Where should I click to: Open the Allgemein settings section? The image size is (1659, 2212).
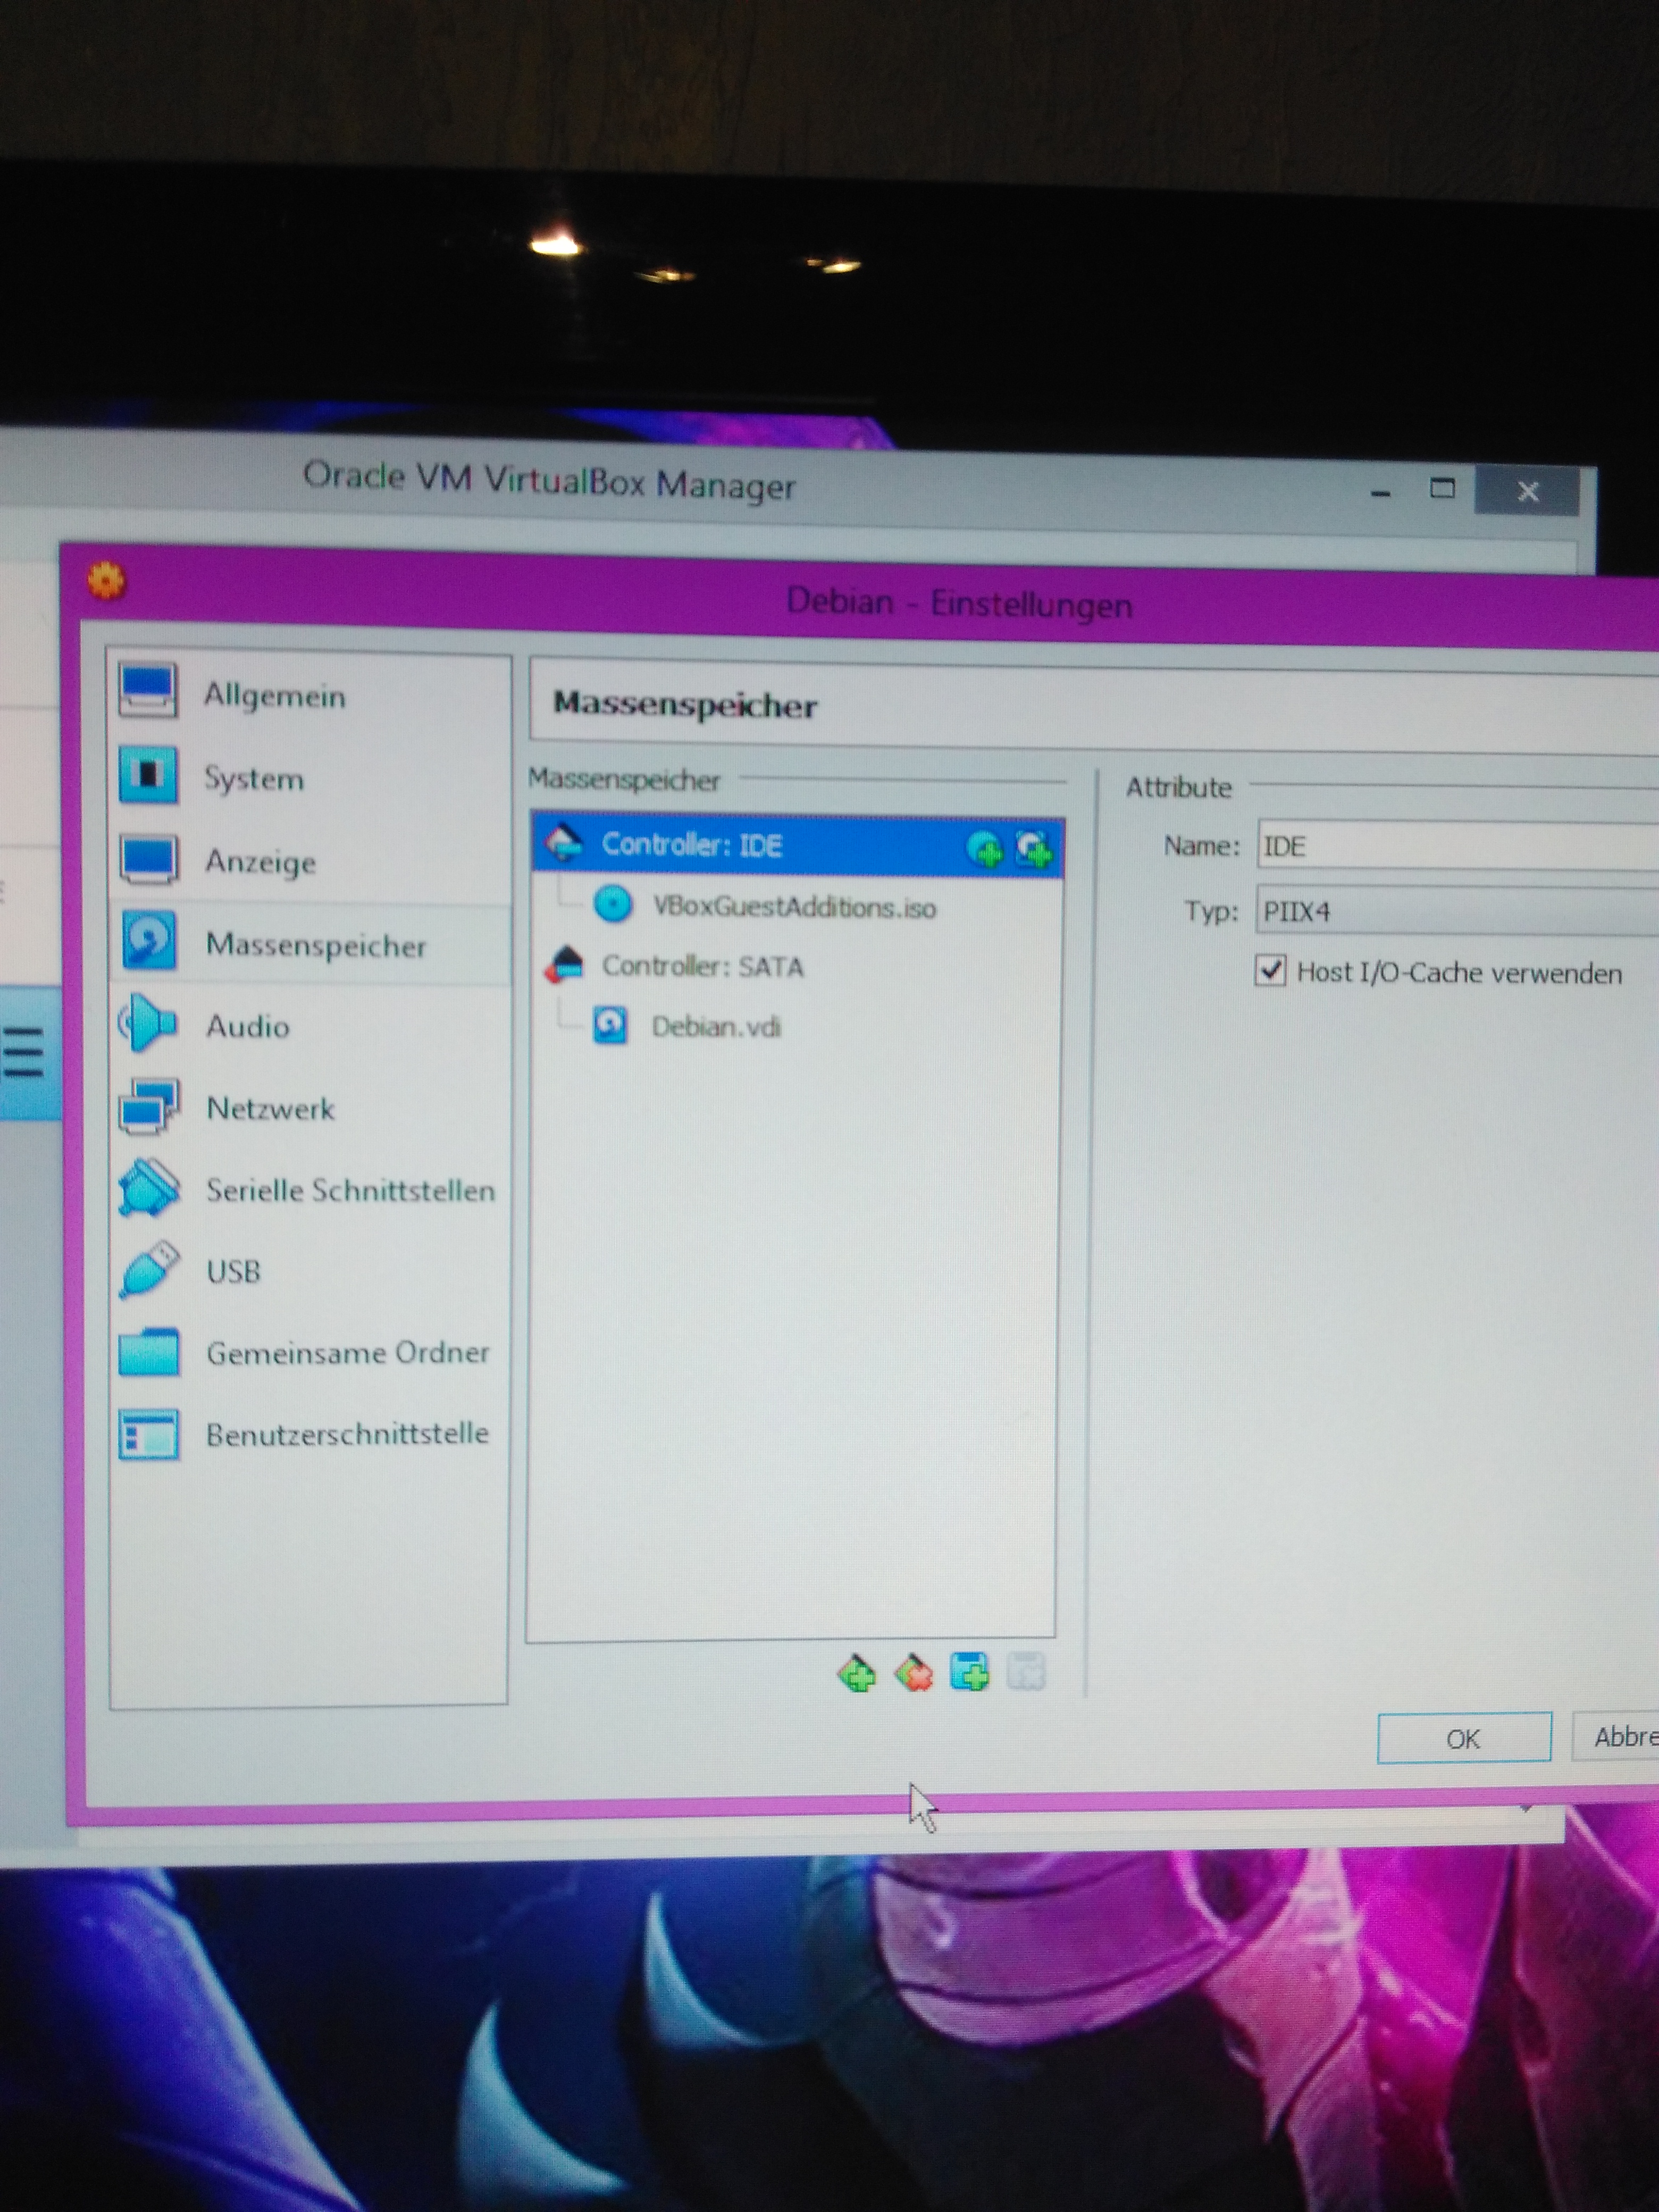pyautogui.click(x=274, y=695)
